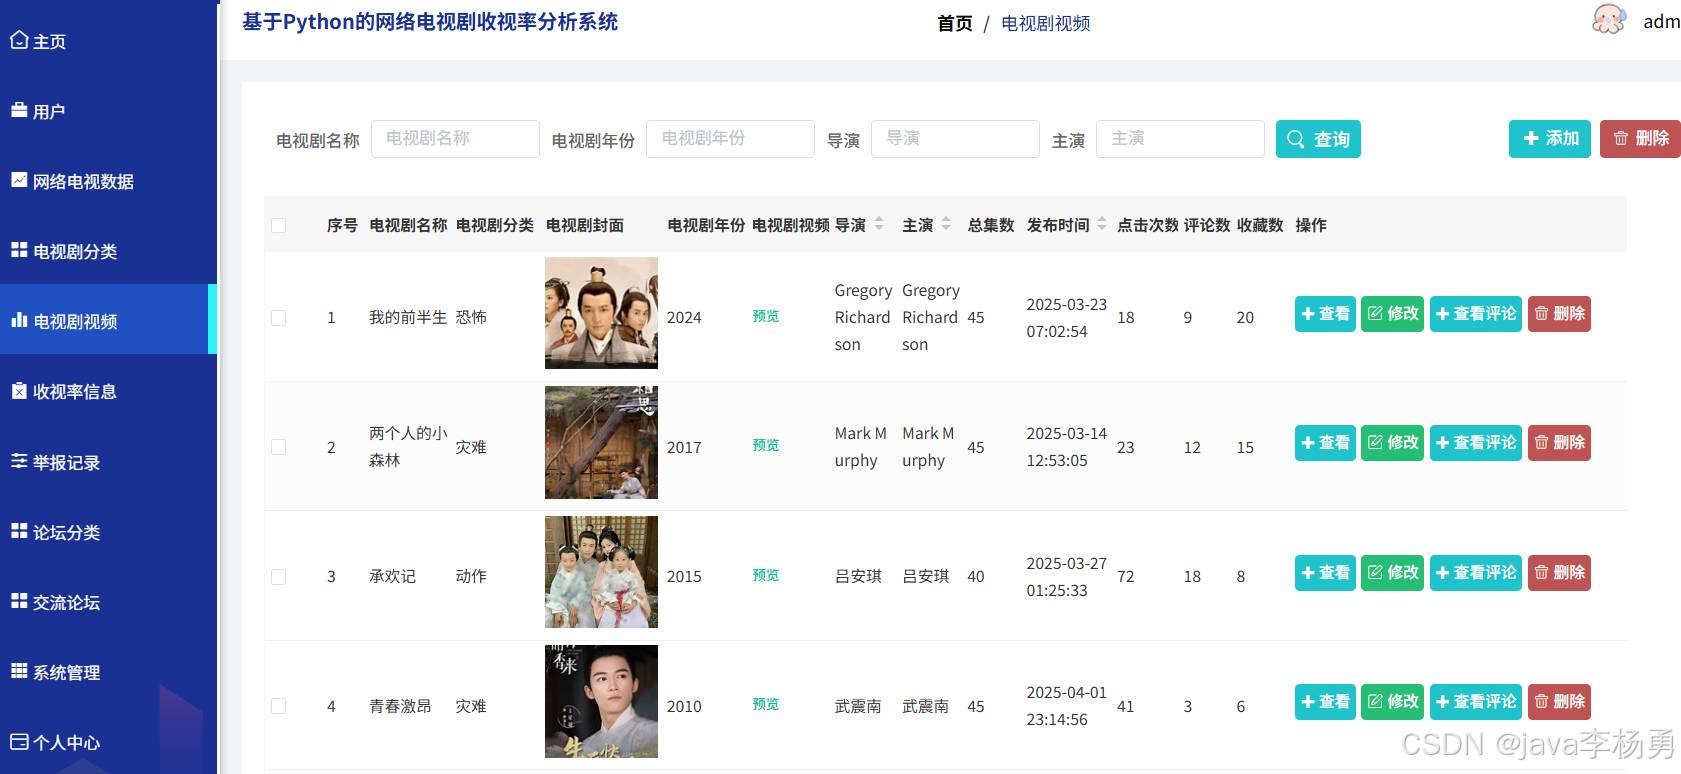
Task: Open cover thumbnail of 青春激昂
Action: (601, 701)
